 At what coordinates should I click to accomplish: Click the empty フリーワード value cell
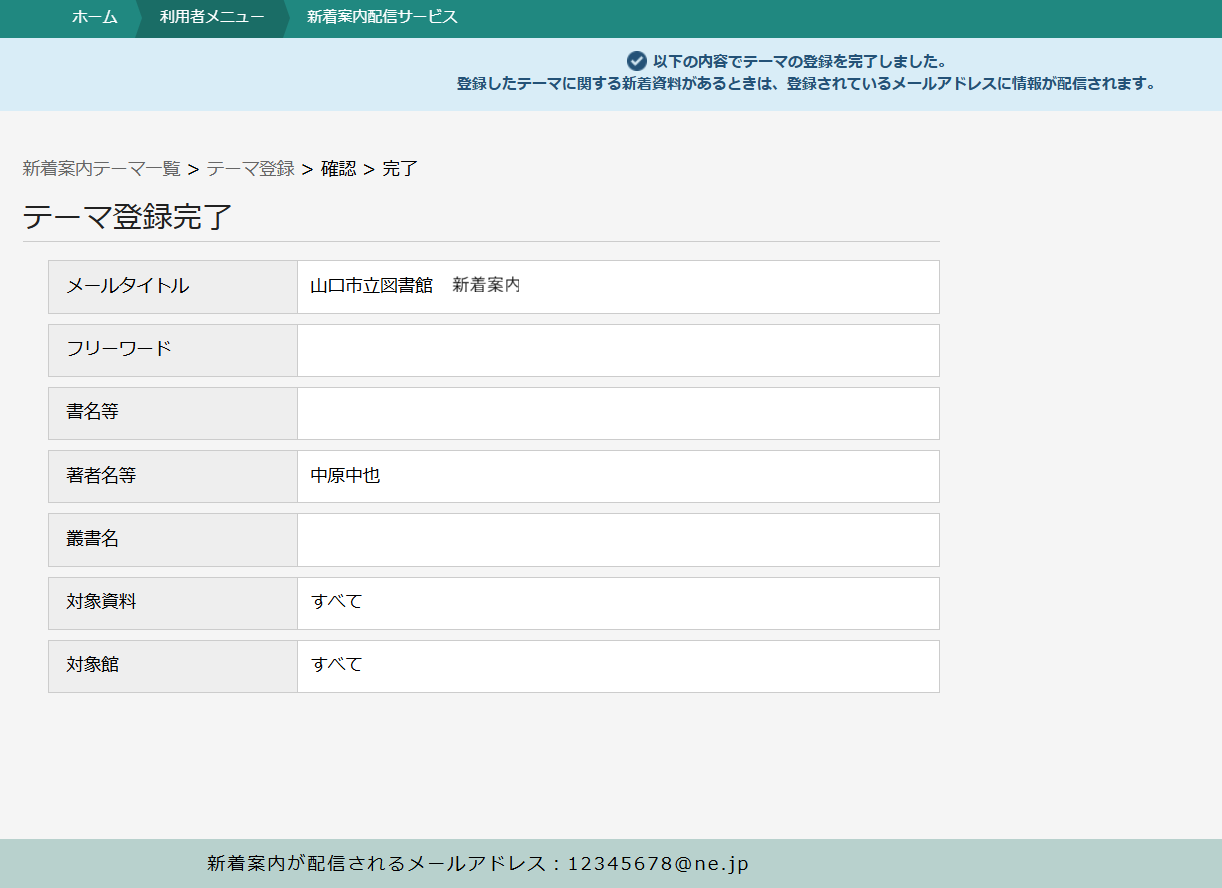point(617,350)
